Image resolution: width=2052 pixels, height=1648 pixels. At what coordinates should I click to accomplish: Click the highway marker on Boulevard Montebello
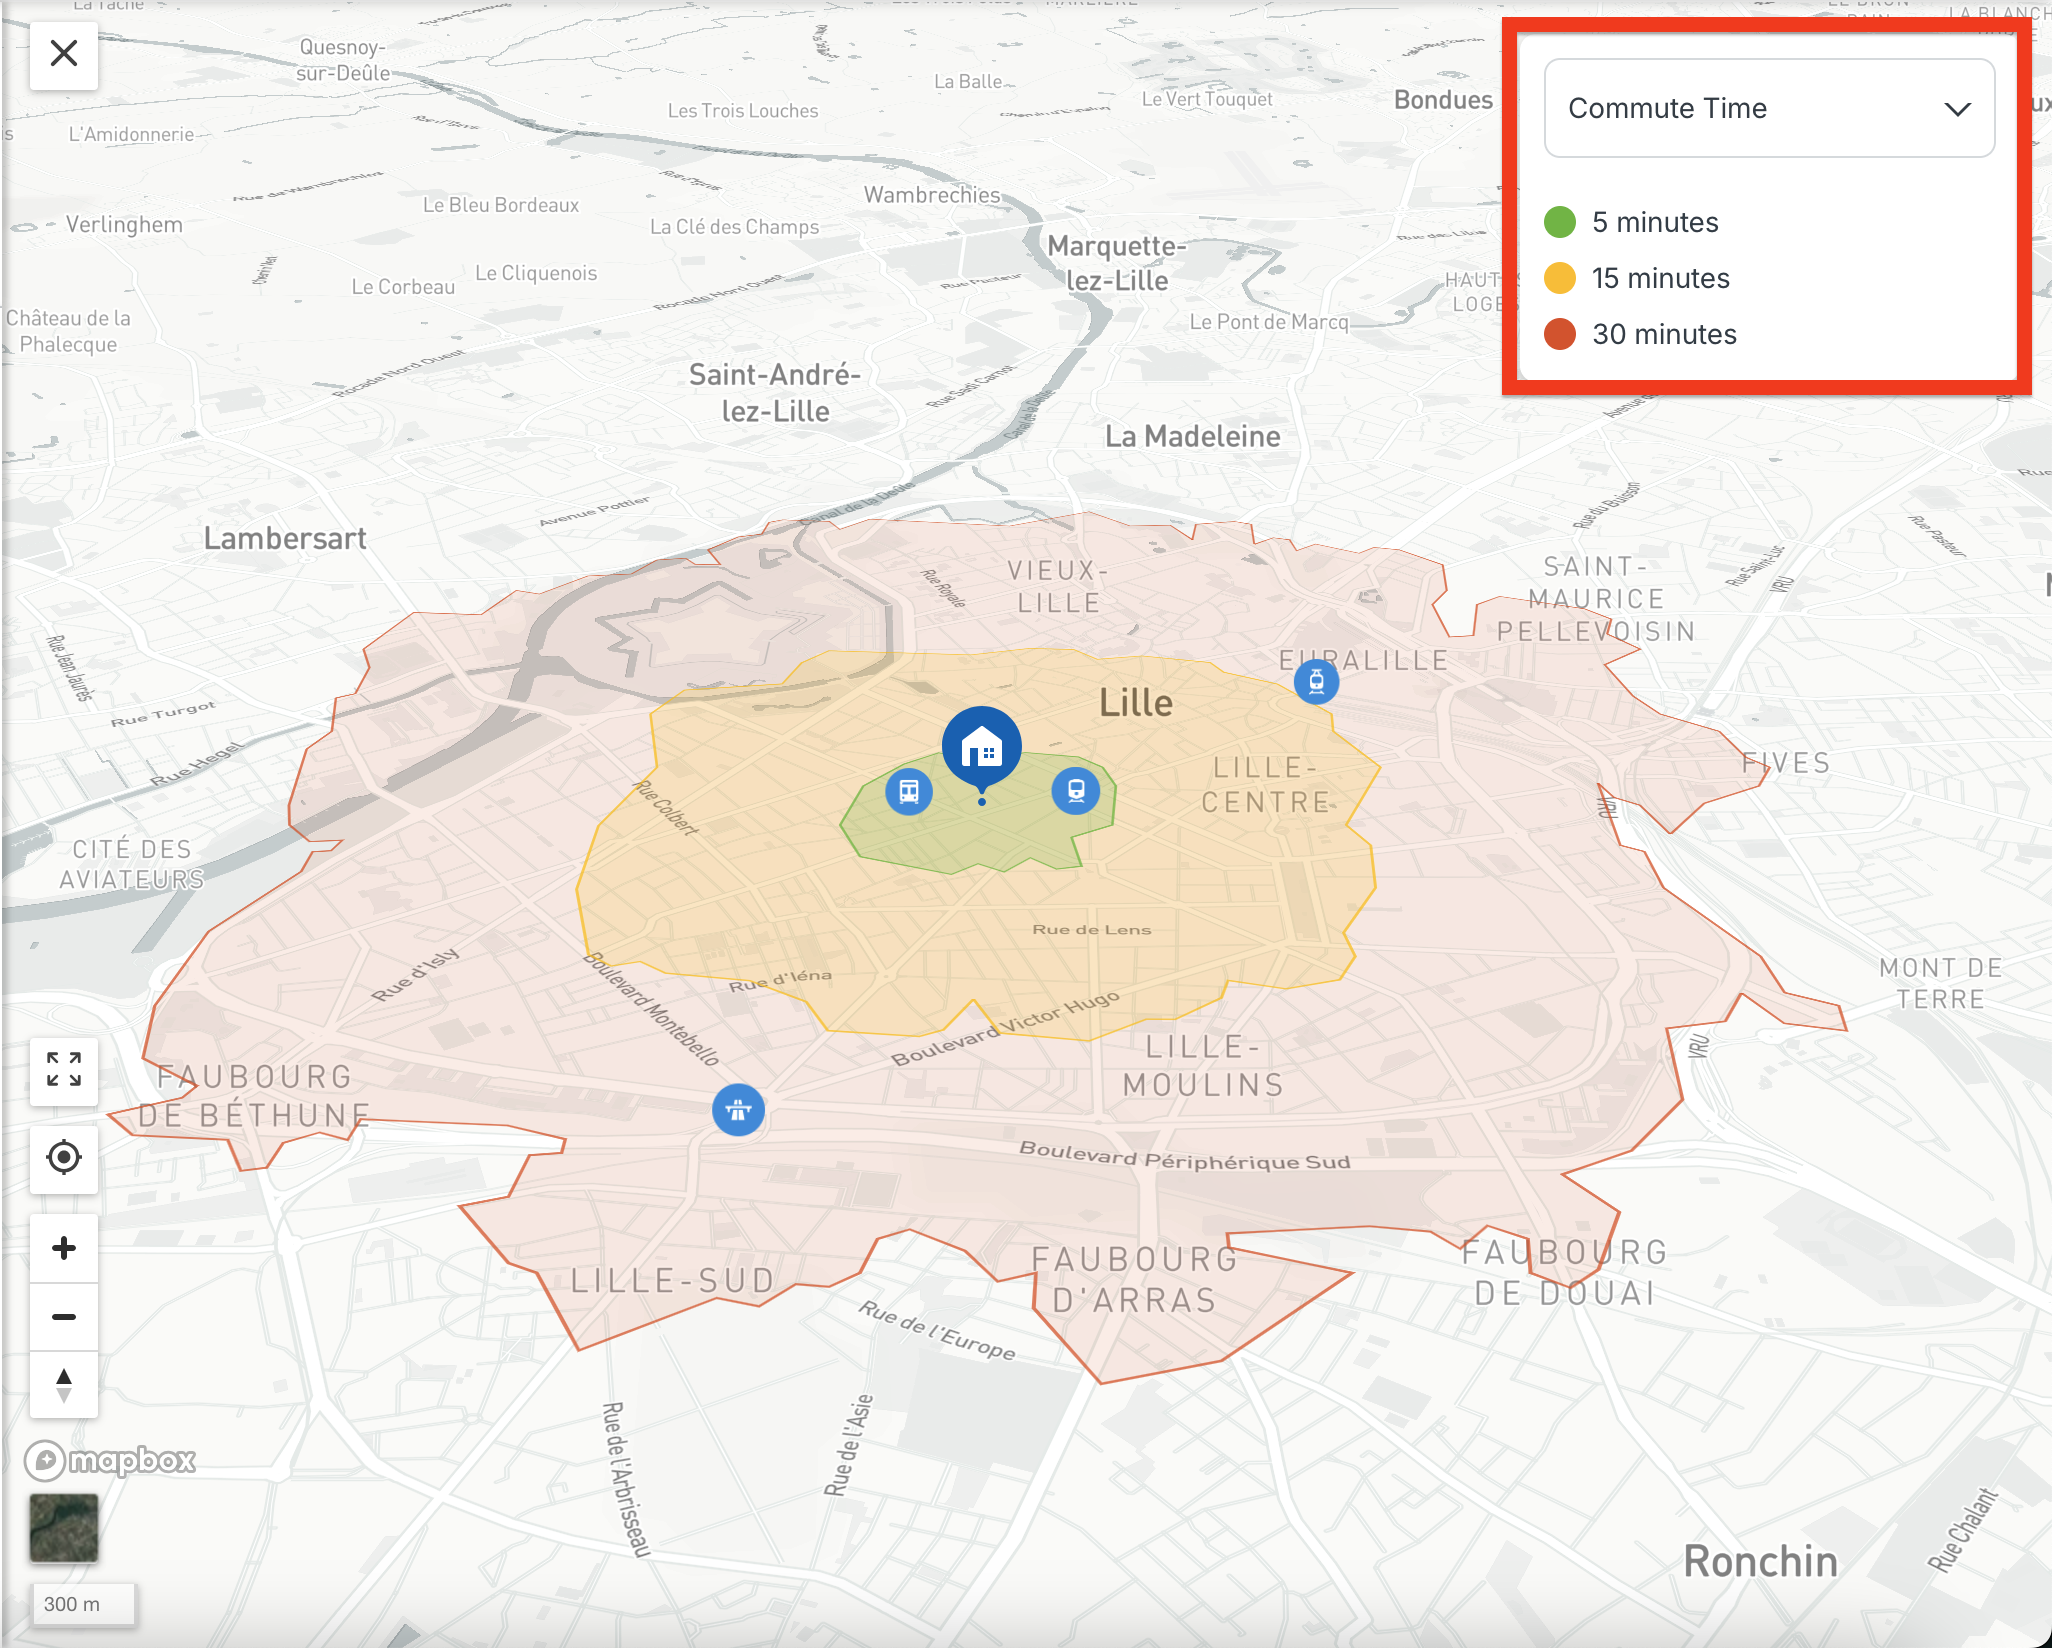(738, 1110)
